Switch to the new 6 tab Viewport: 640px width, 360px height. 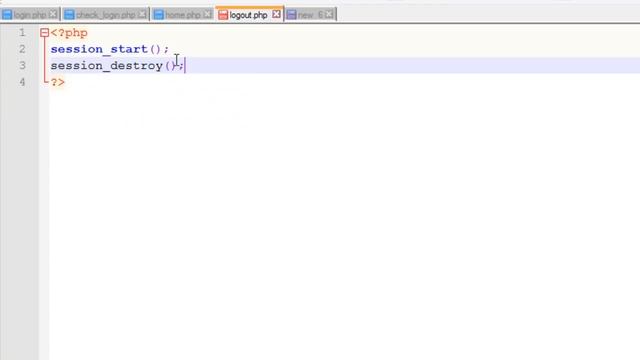pos(310,15)
